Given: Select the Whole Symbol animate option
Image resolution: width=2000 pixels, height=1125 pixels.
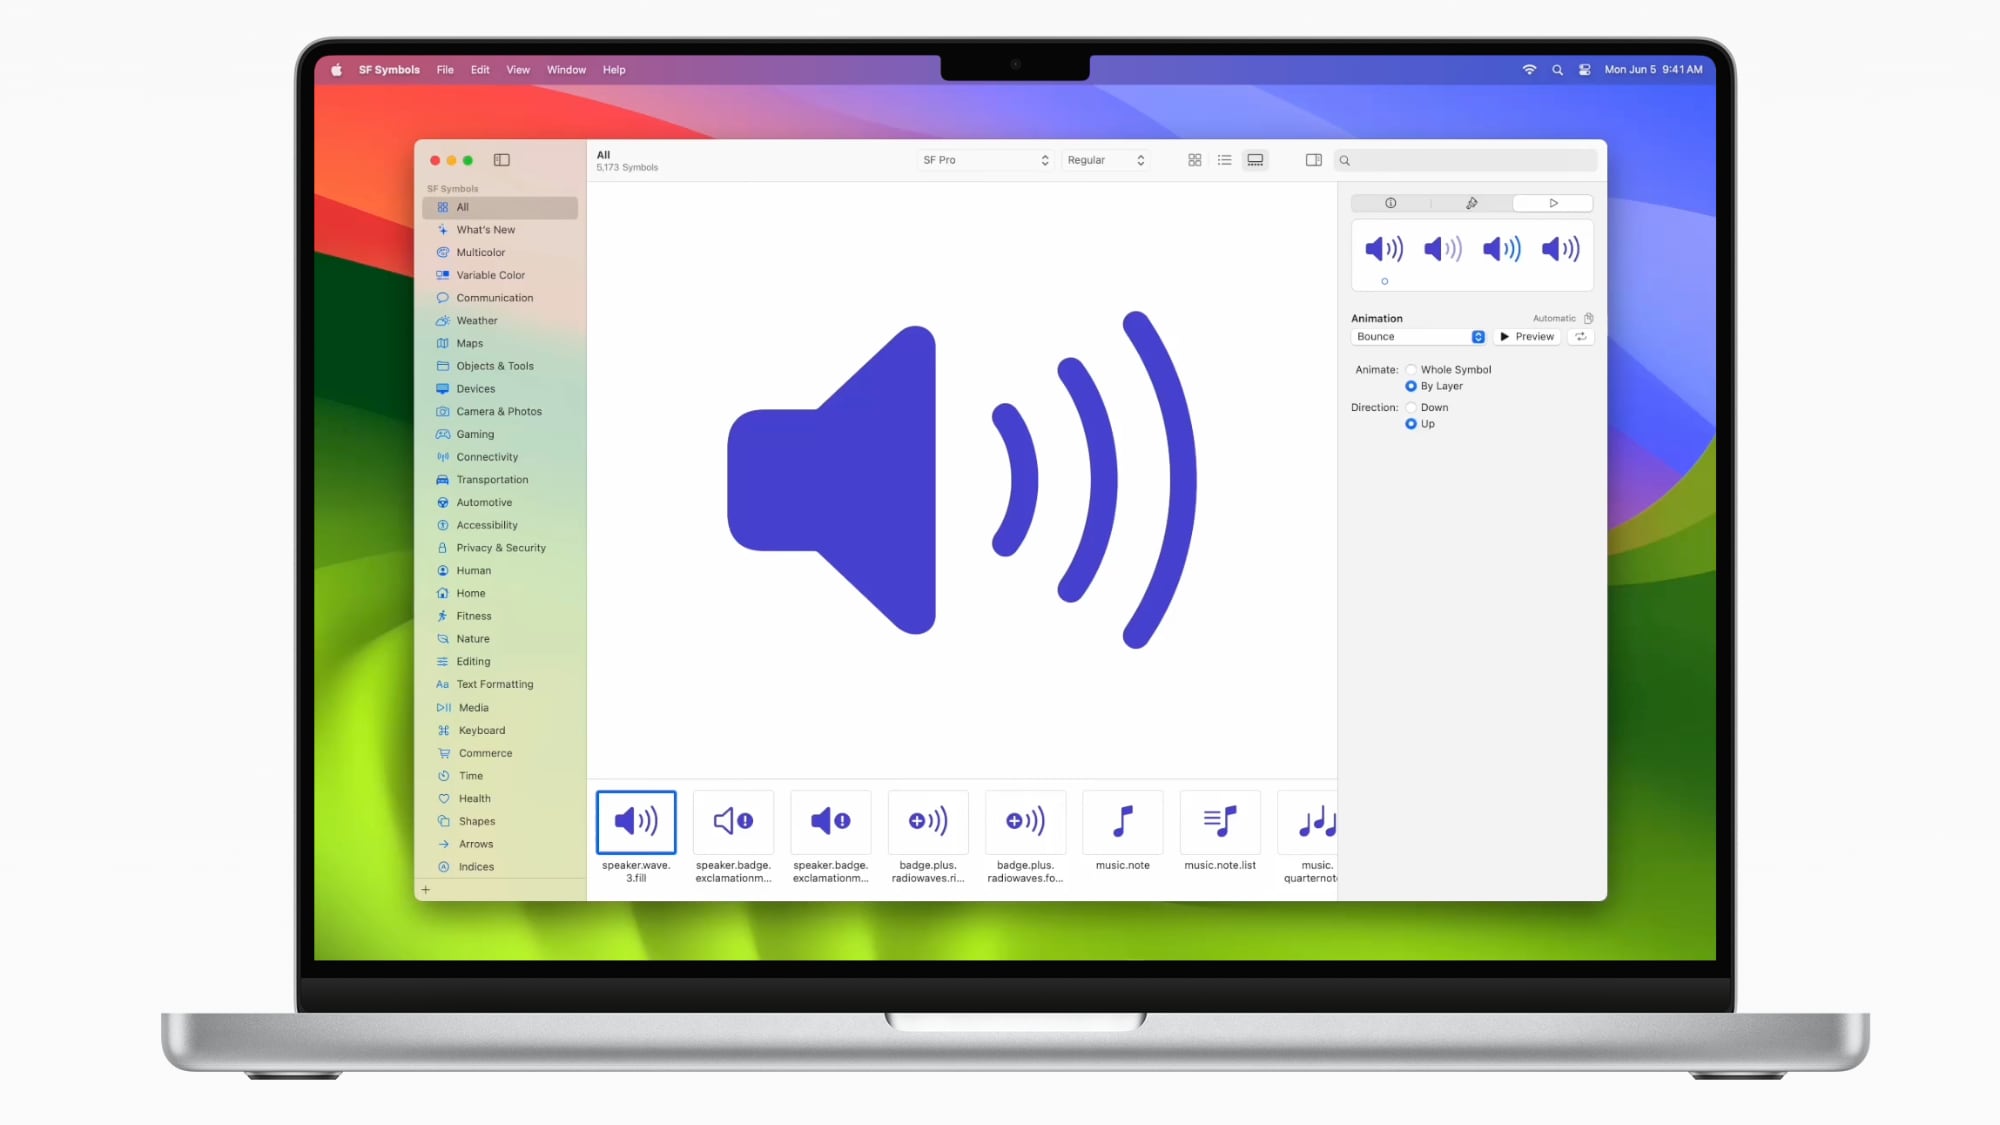Looking at the screenshot, I should (x=1411, y=369).
